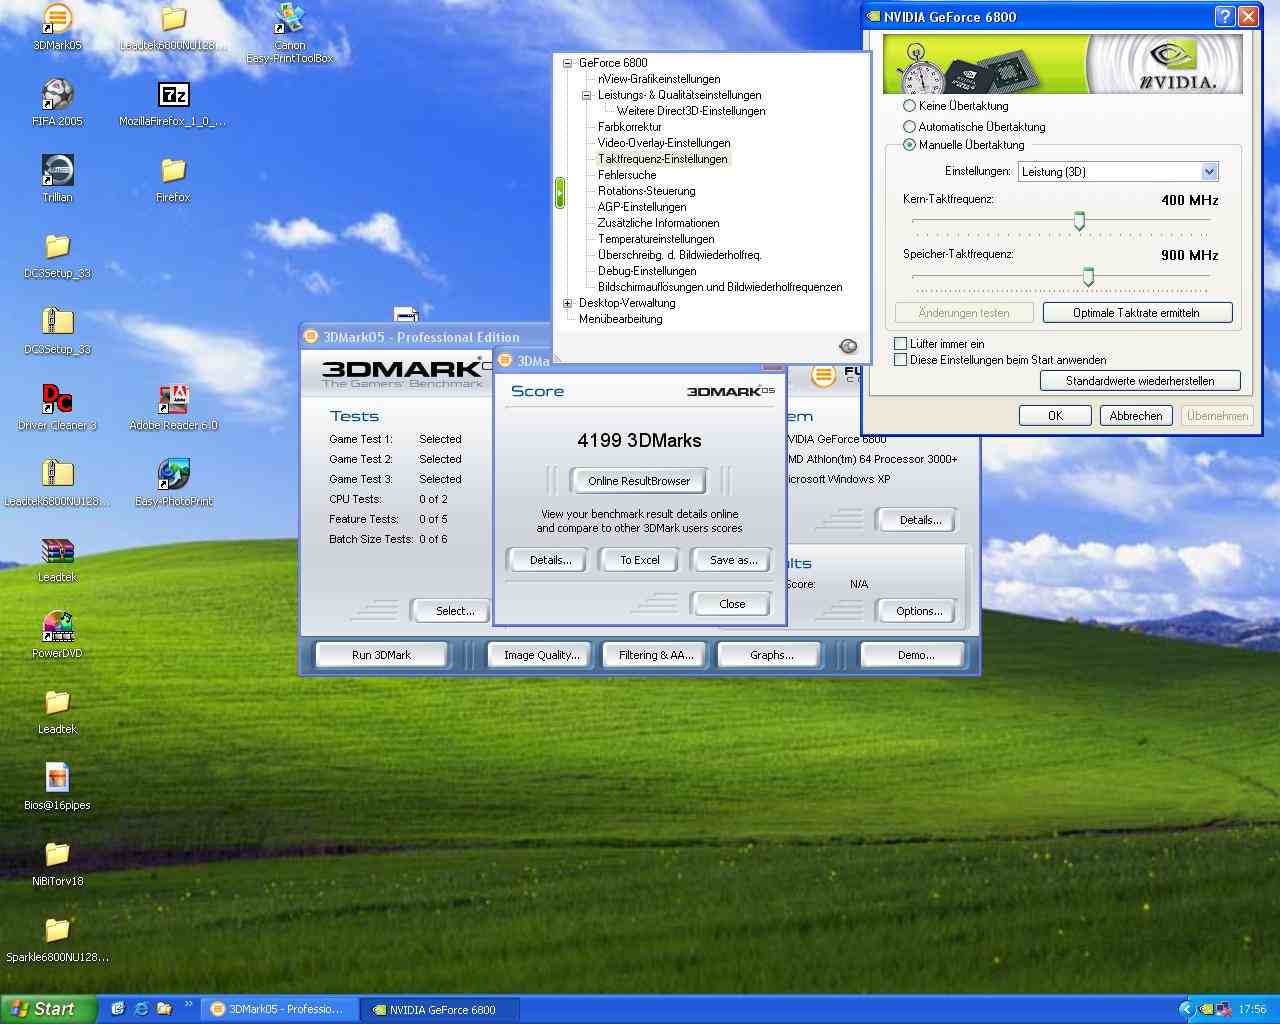
Task: Select Weitere Direct3D-Einstellungen tree item
Action: pyautogui.click(x=691, y=111)
